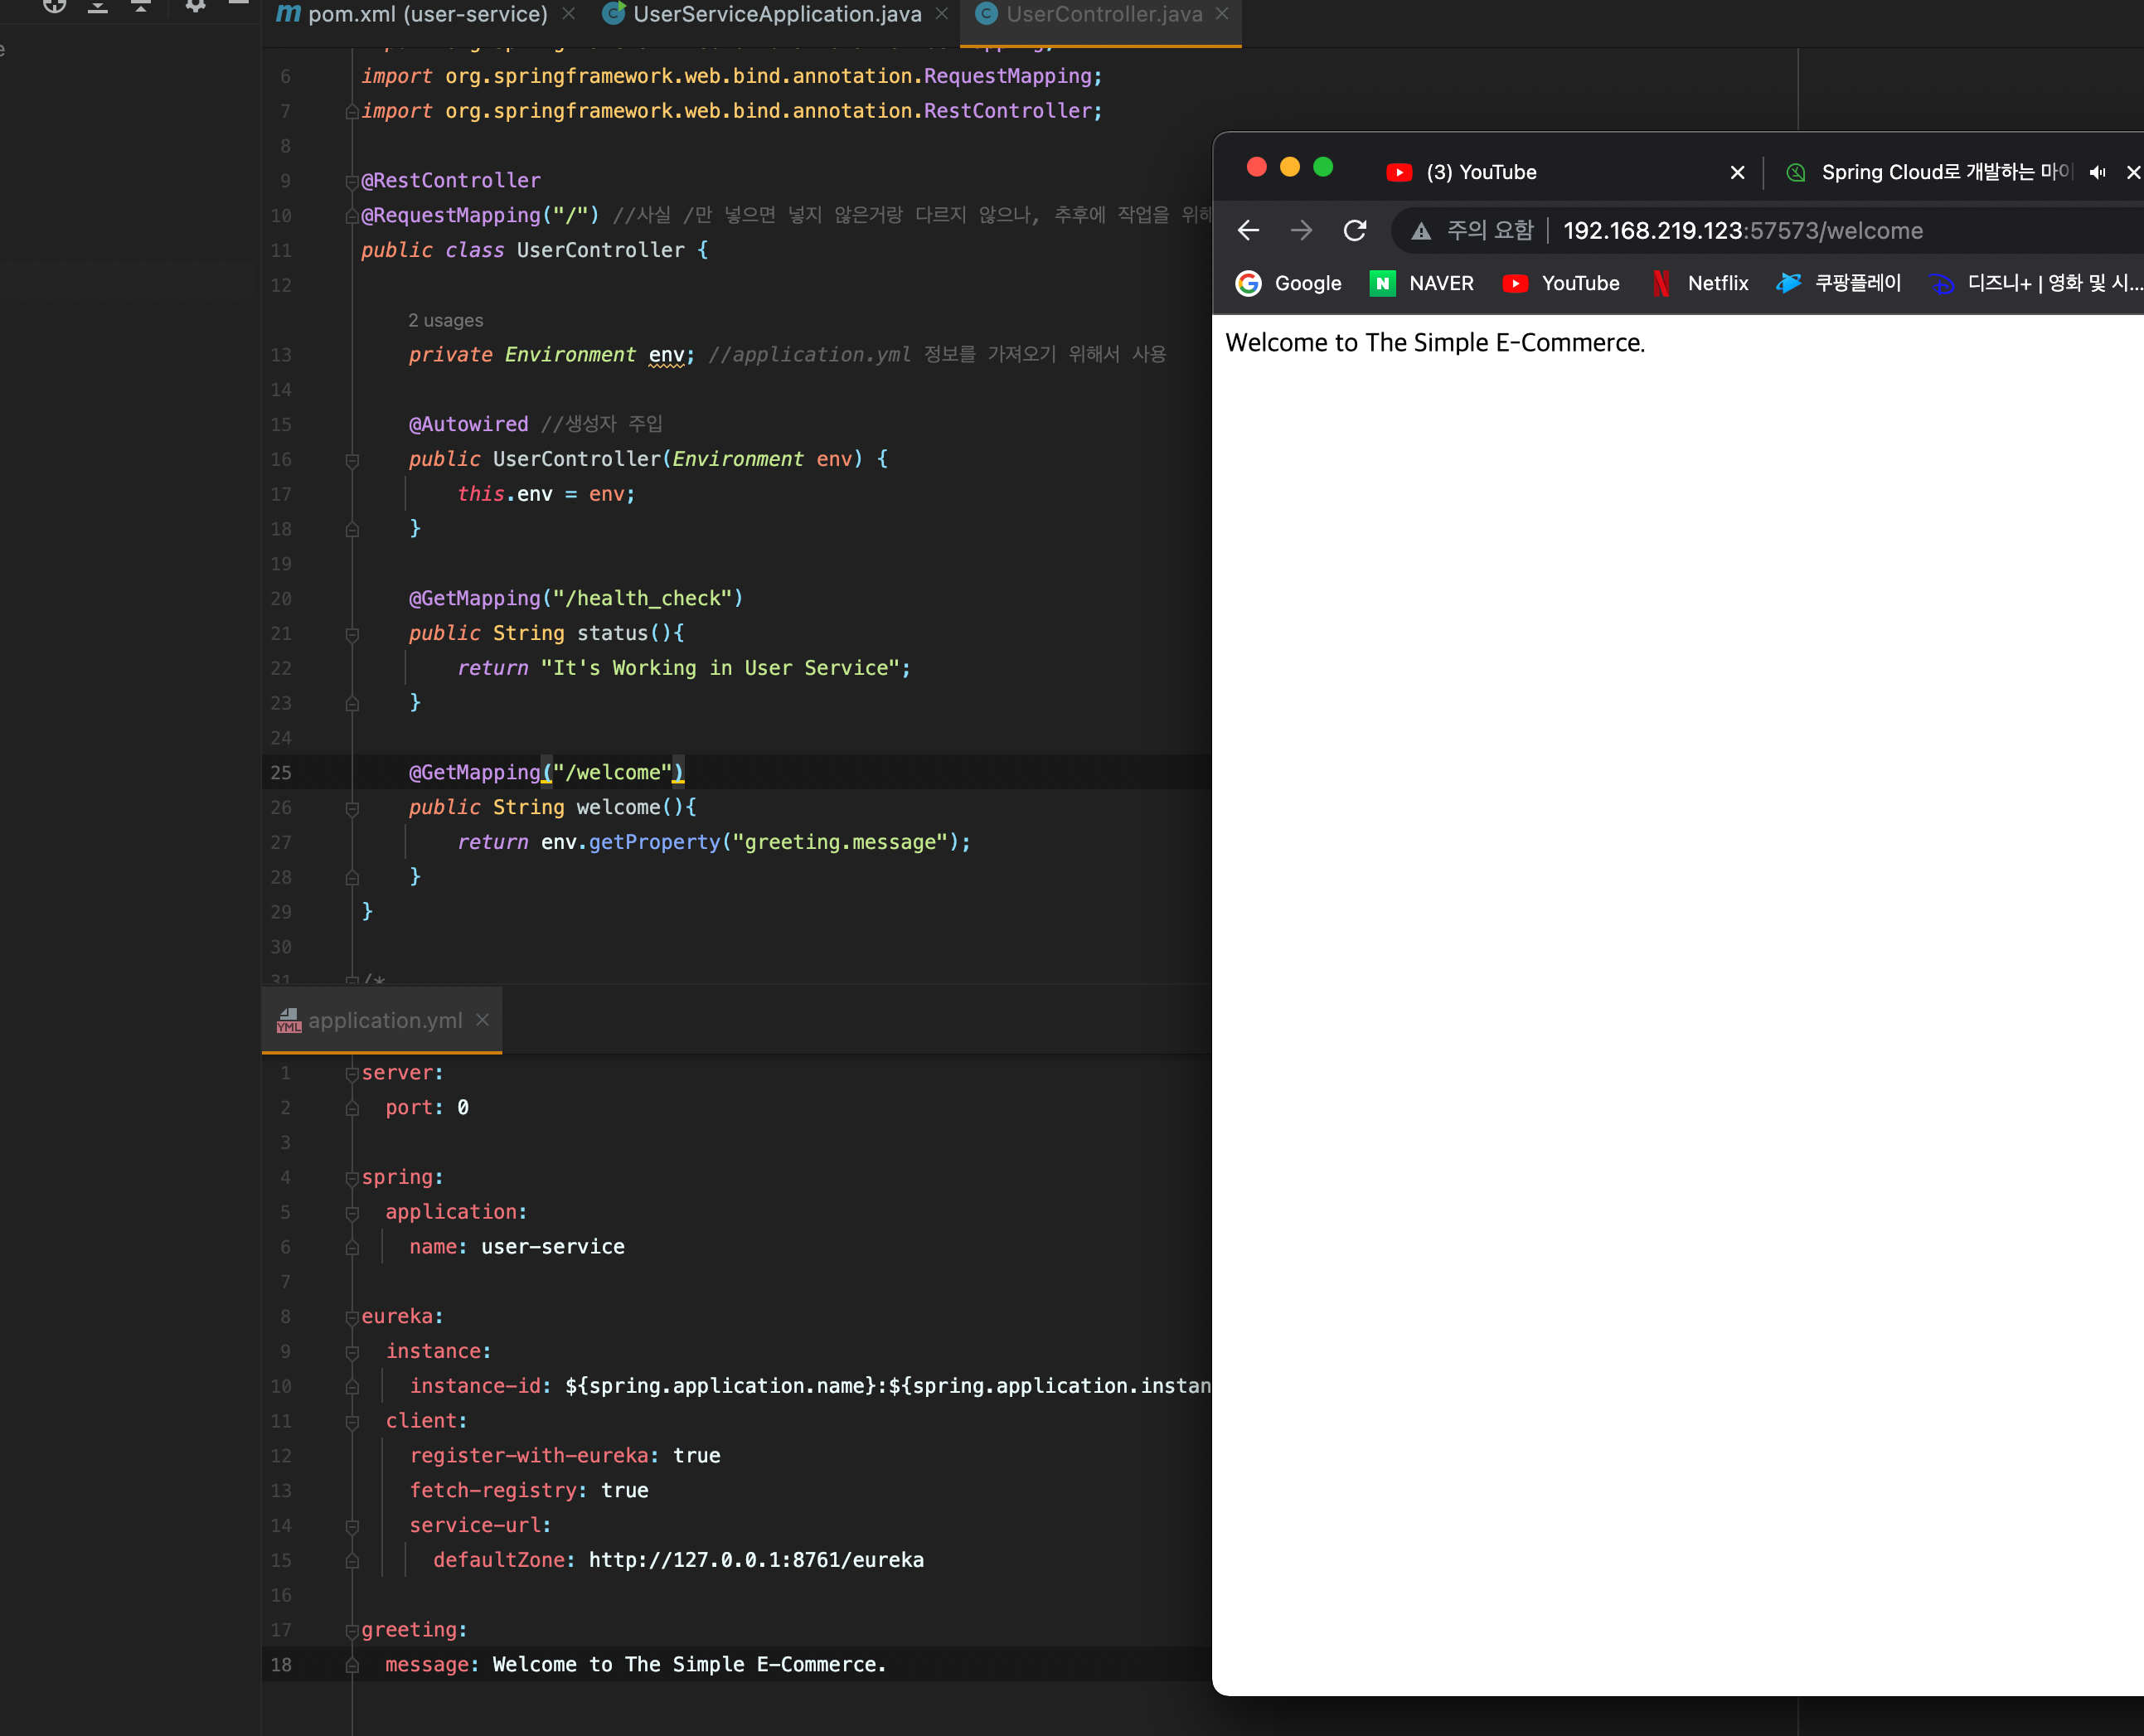Focus the browser address bar URL
Image resolution: width=2144 pixels, height=1736 pixels.
1742,231
